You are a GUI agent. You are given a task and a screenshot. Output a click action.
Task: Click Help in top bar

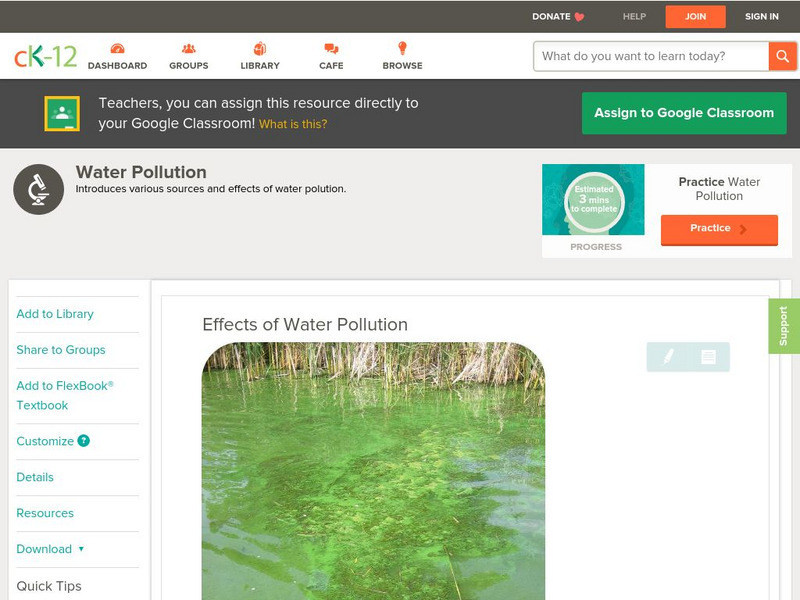coord(634,17)
